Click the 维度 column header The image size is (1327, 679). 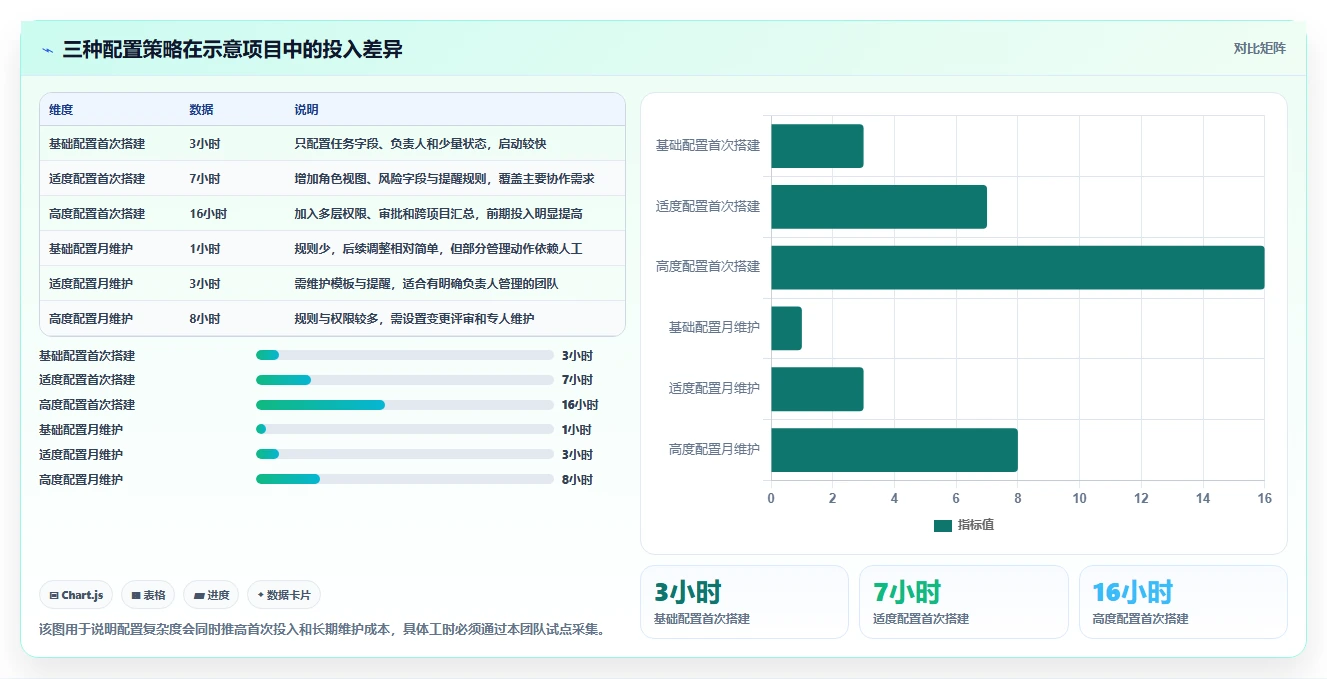coord(61,110)
